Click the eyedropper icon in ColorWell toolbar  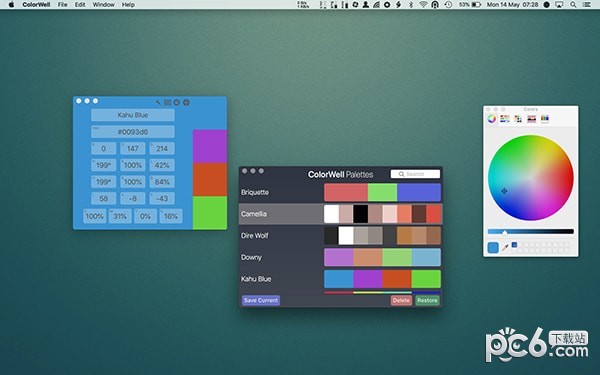[x=158, y=103]
